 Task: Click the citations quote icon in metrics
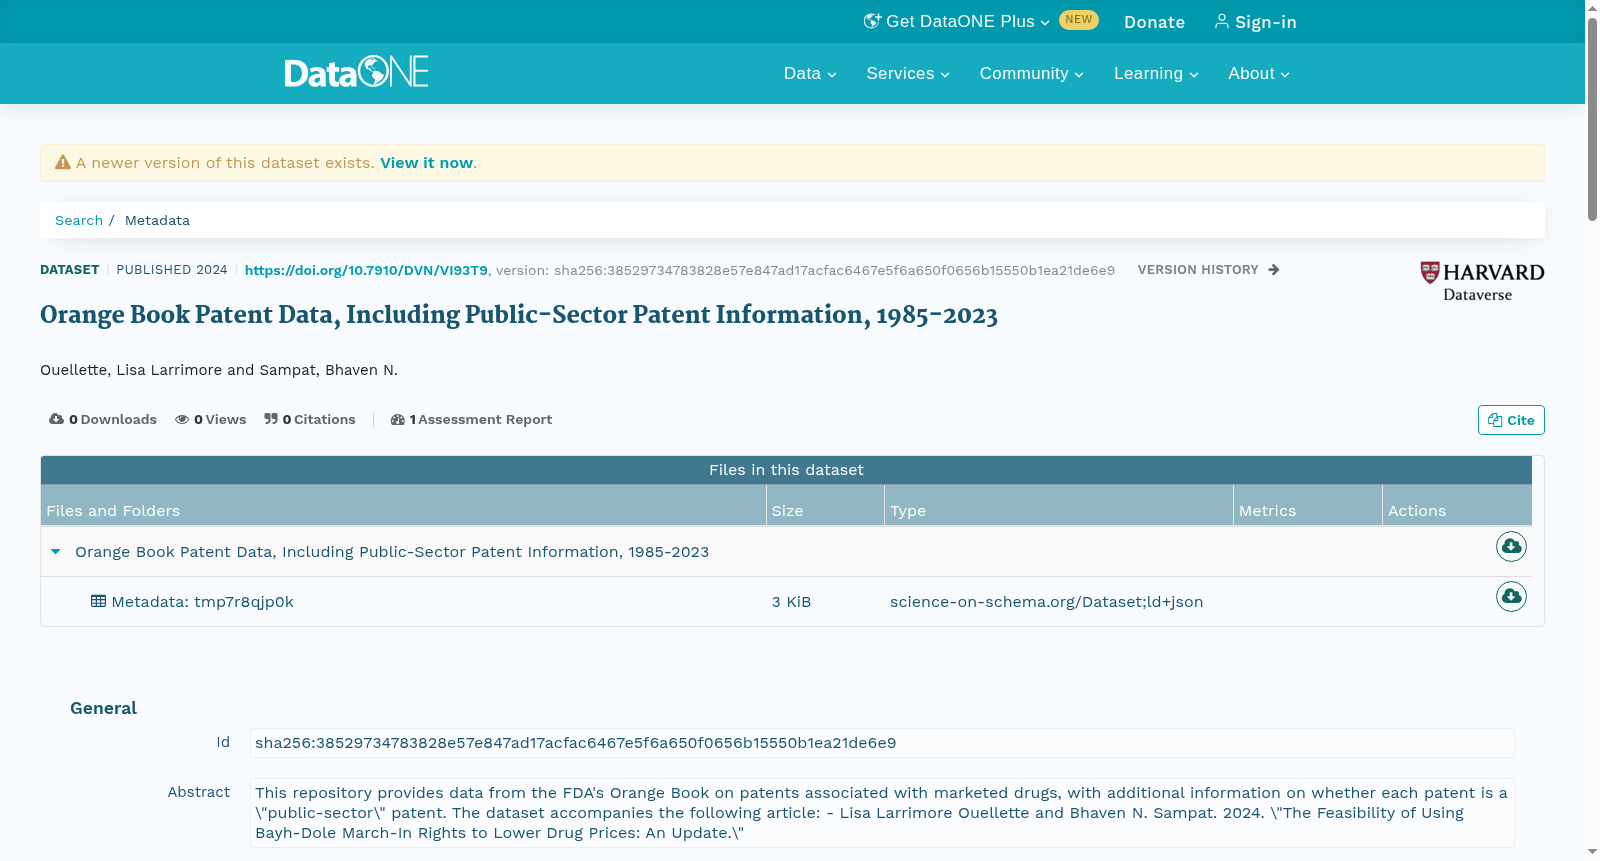pyautogui.click(x=271, y=419)
